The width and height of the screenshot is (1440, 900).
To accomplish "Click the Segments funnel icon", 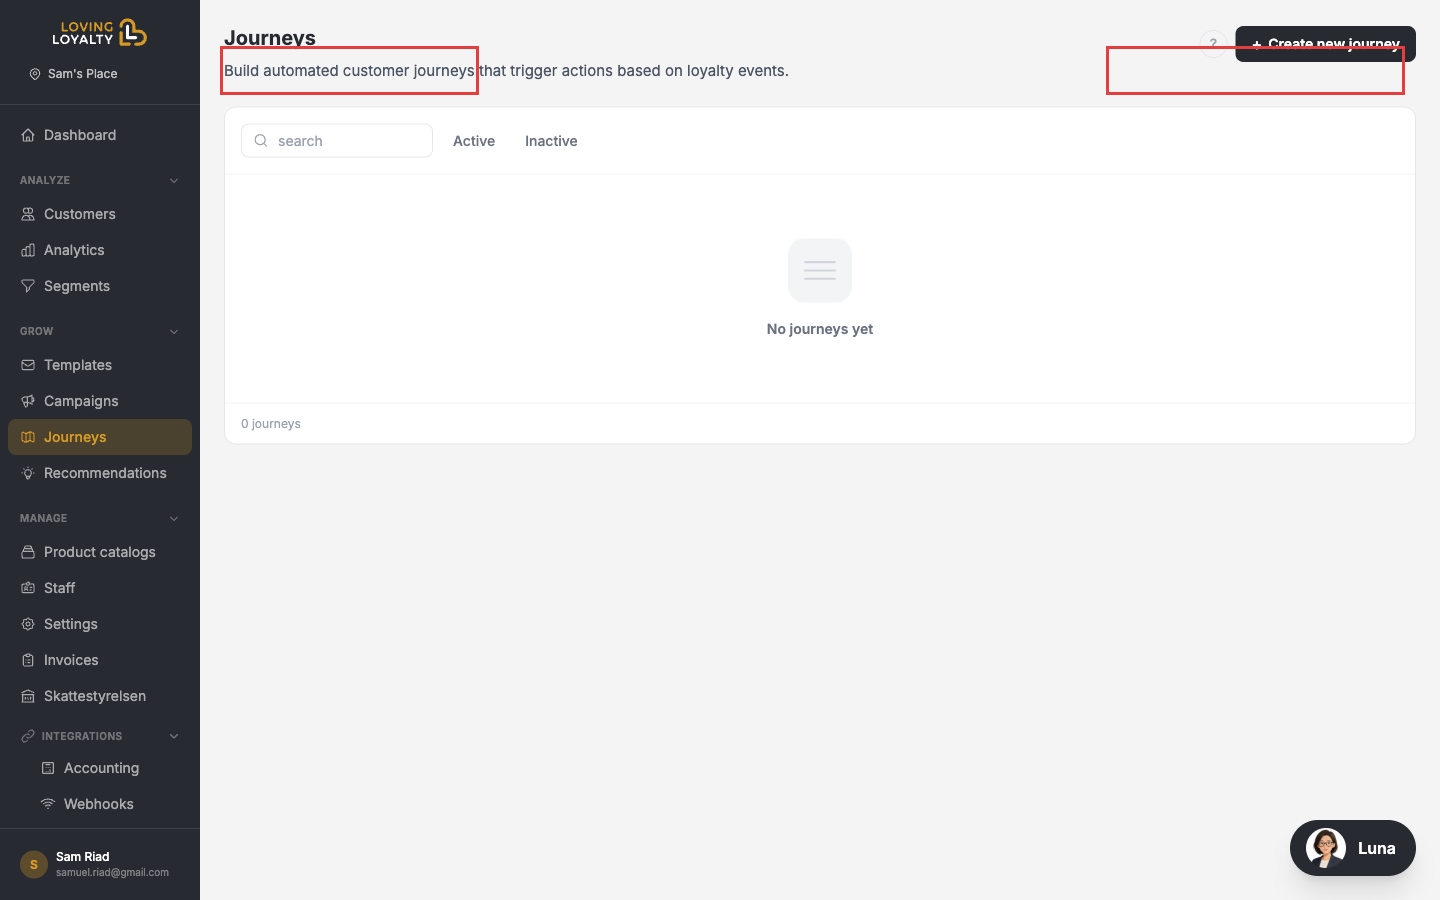I will click(28, 286).
